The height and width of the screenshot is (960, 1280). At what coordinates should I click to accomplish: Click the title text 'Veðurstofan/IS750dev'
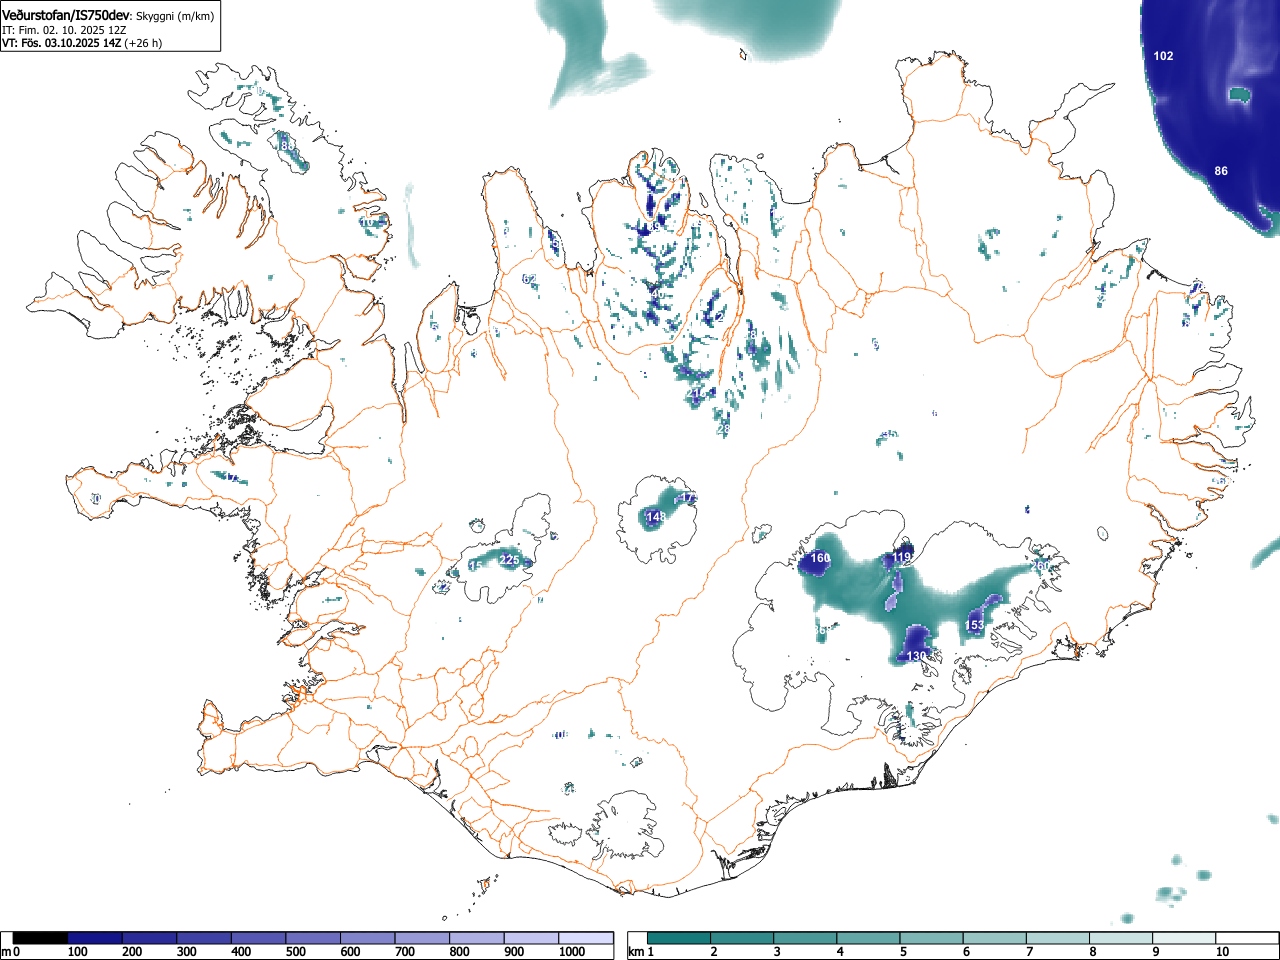coord(66,16)
